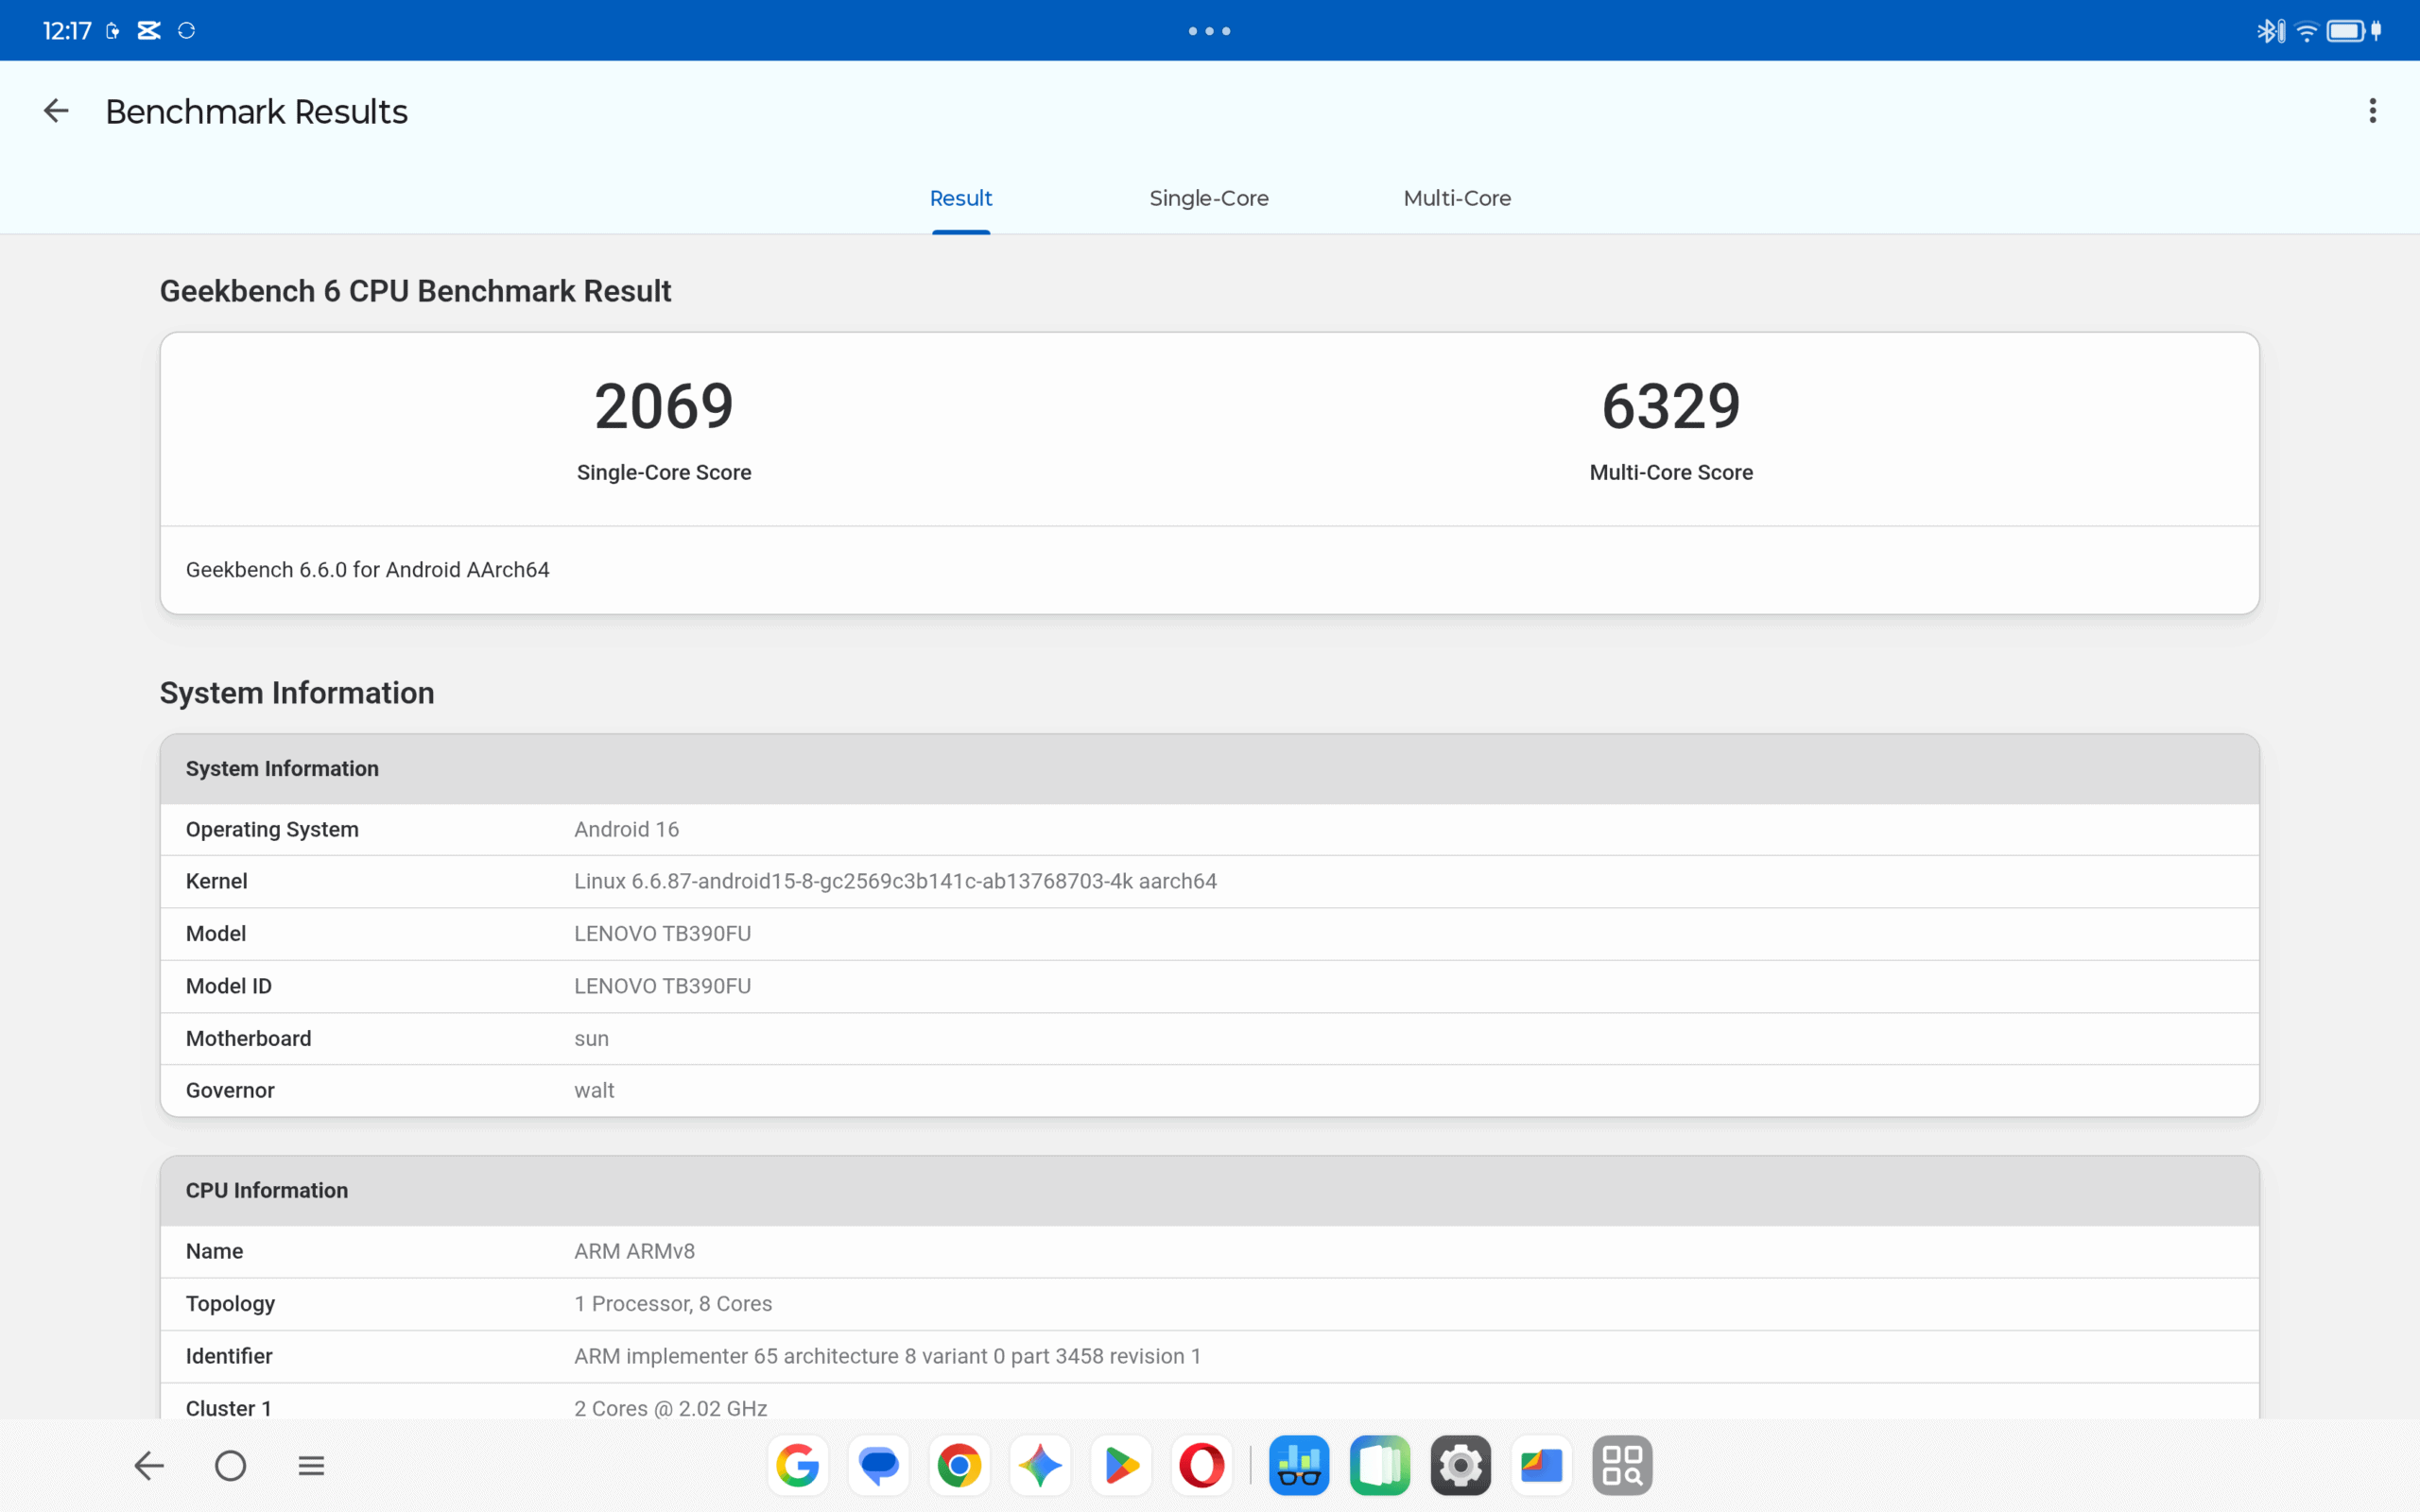Tap the Linux 6.6.87 kernel version value

(x=895, y=881)
